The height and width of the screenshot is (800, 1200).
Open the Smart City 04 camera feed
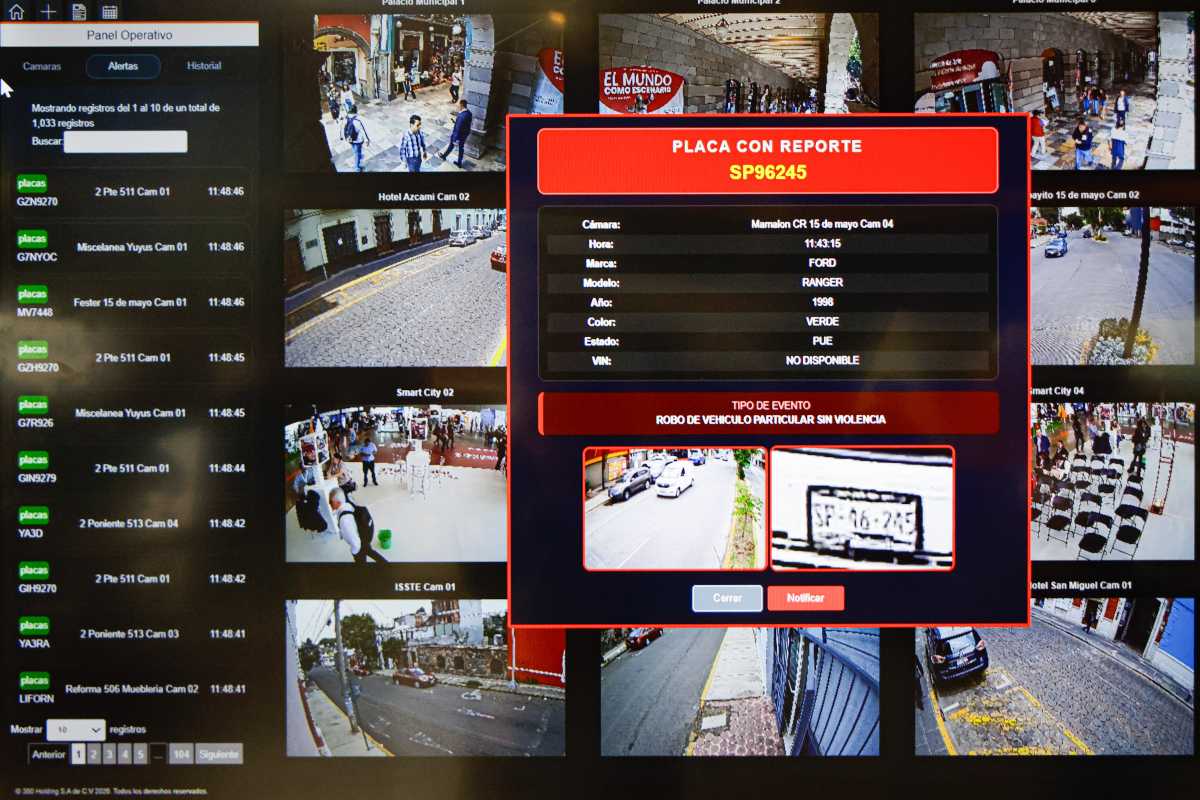pyautogui.click(x=1112, y=481)
